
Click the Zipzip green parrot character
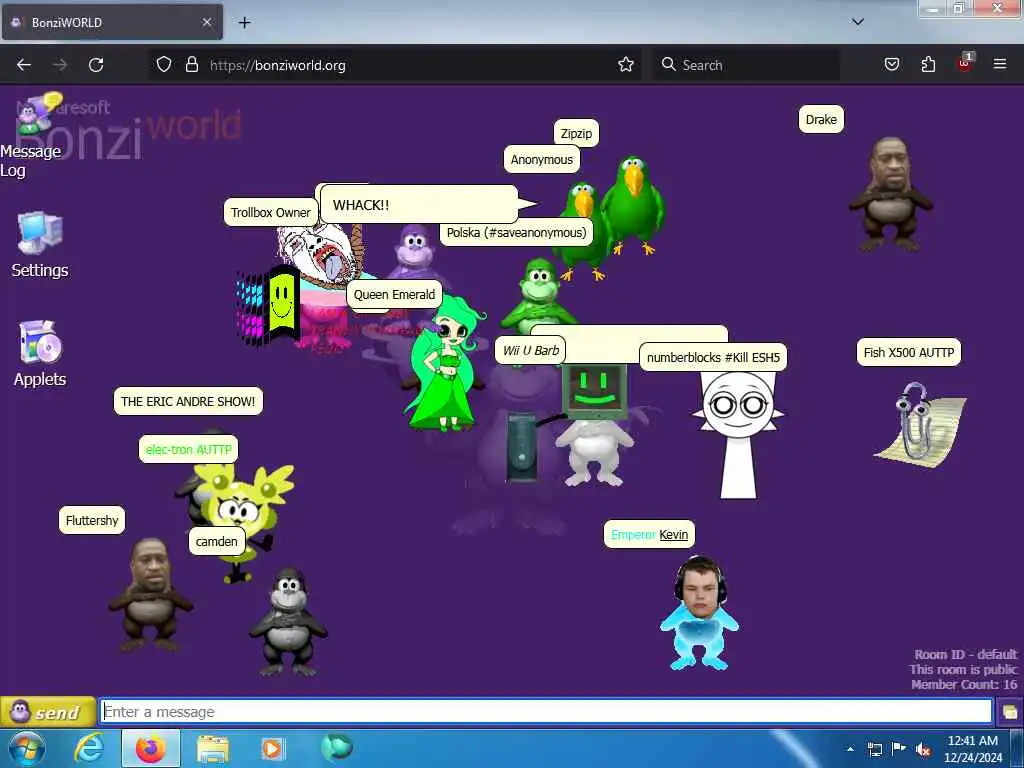(x=632, y=205)
